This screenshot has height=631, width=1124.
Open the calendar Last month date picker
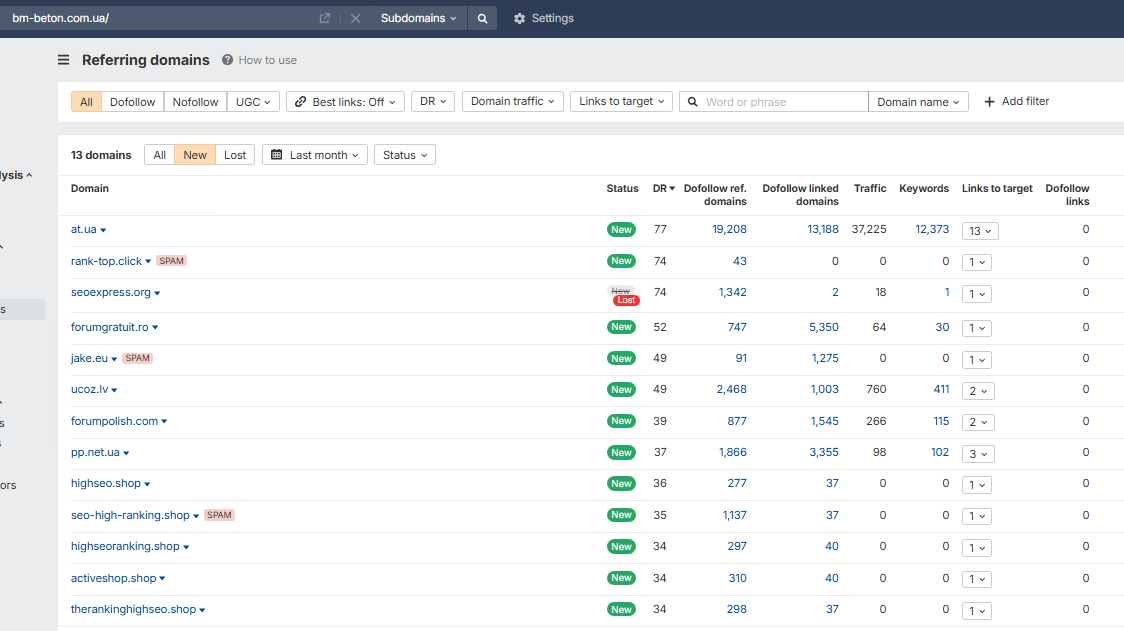315,155
